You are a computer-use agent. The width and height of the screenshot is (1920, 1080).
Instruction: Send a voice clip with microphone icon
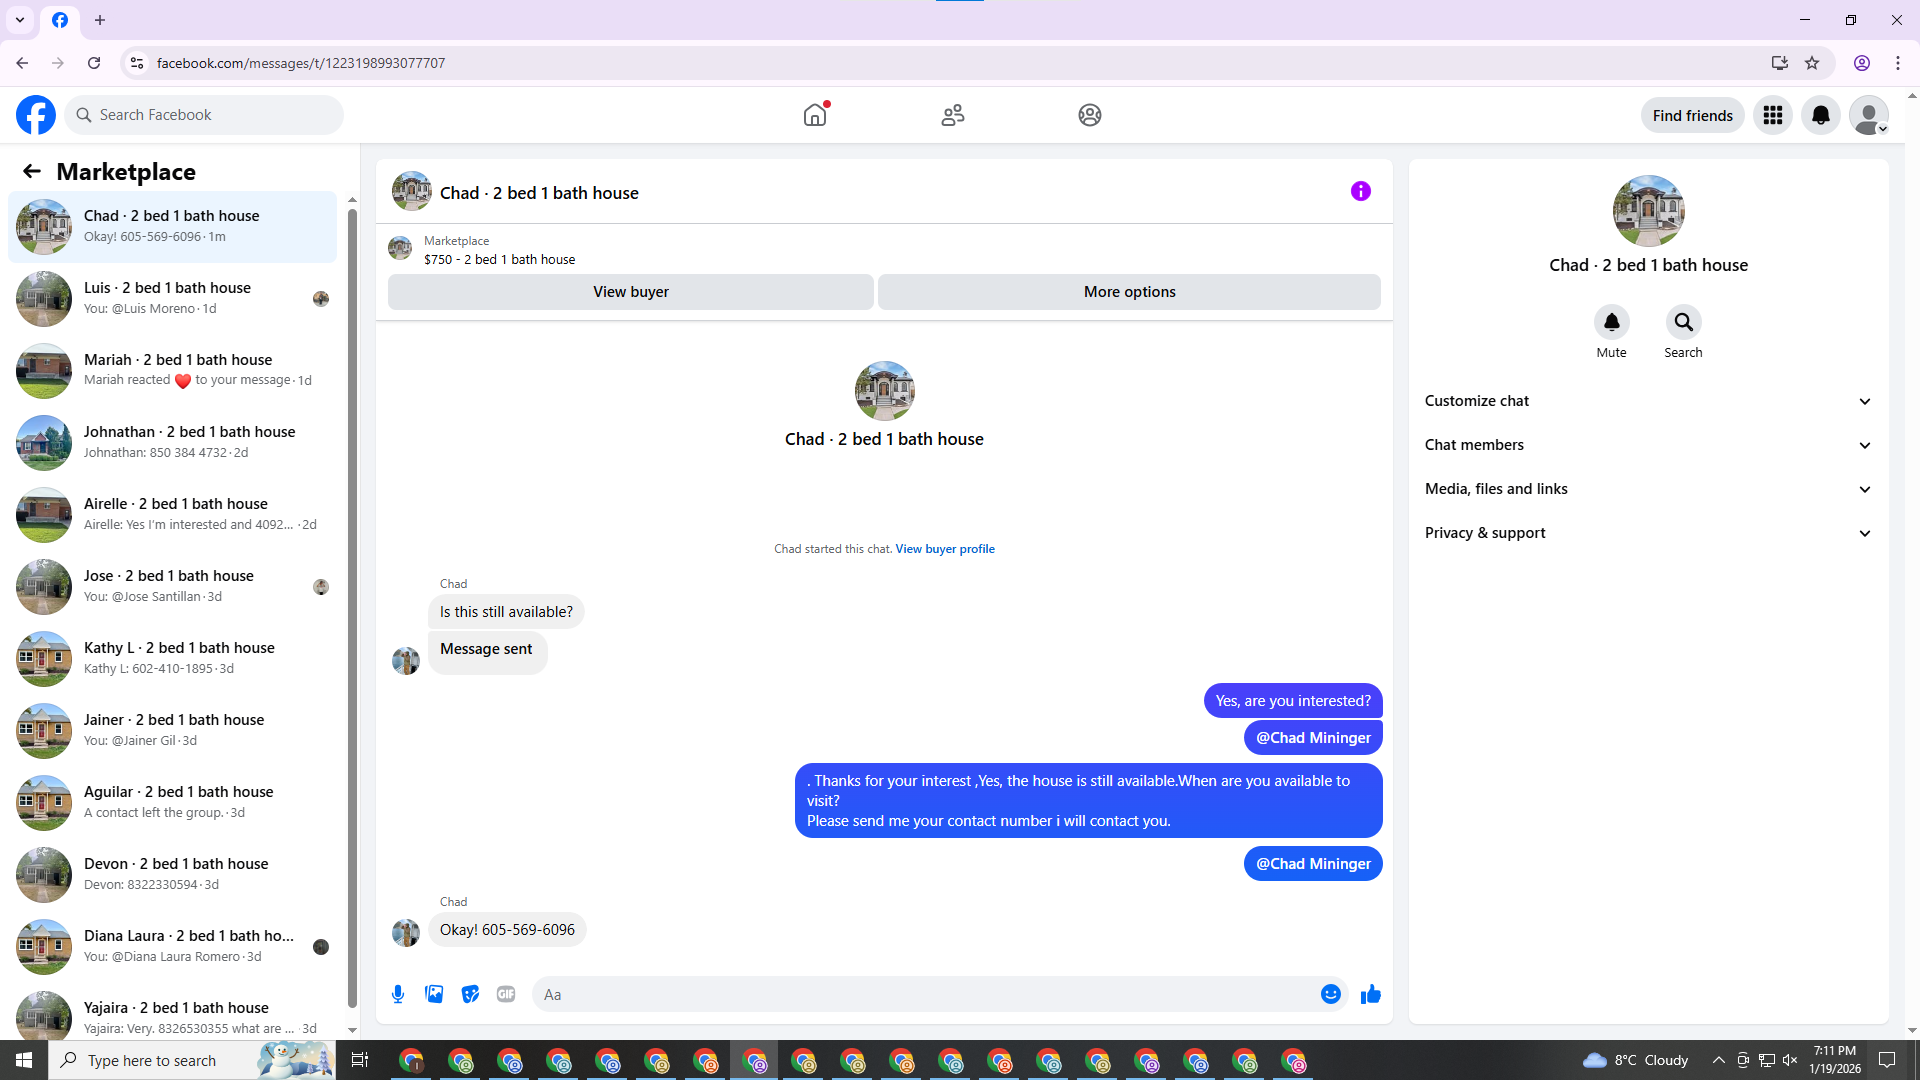point(398,994)
